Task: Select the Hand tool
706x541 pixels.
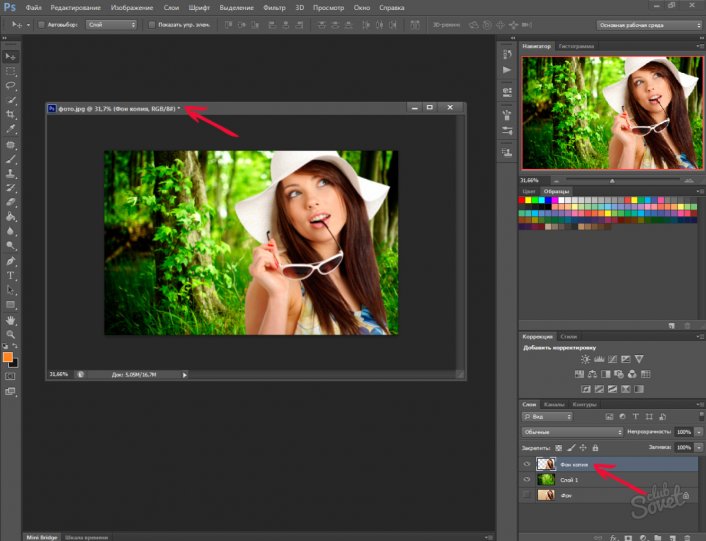Action: [x=11, y=319]
